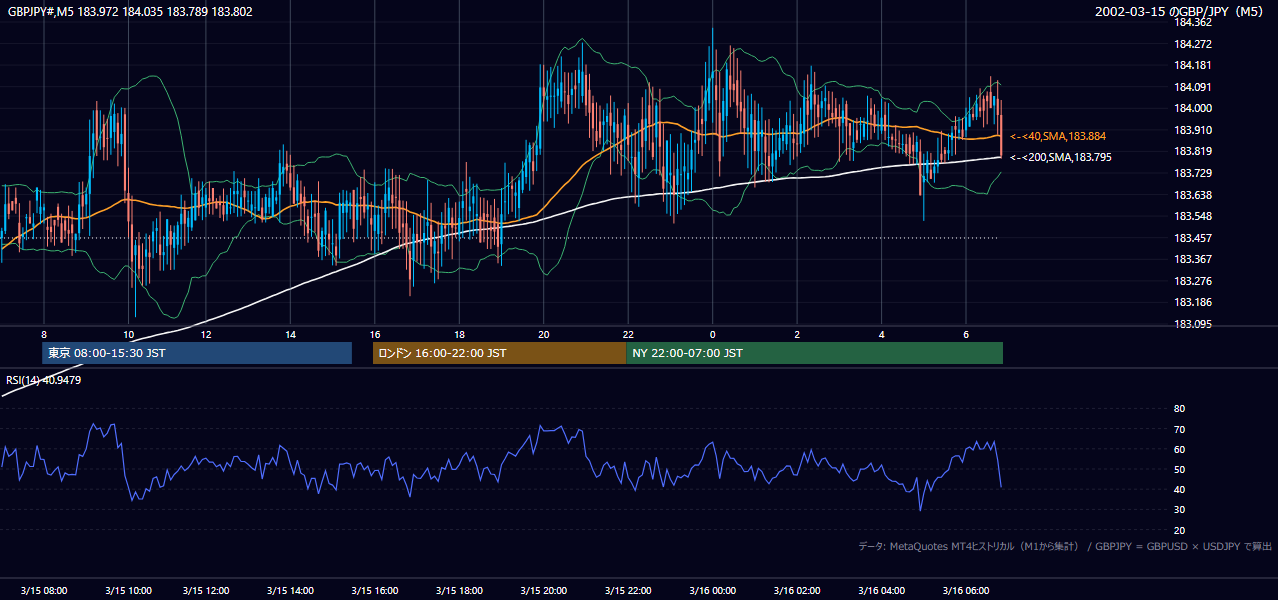Click hour label 16 under price chart
The height and width of the screenshot is (600, 1278).
coord(375,334)
